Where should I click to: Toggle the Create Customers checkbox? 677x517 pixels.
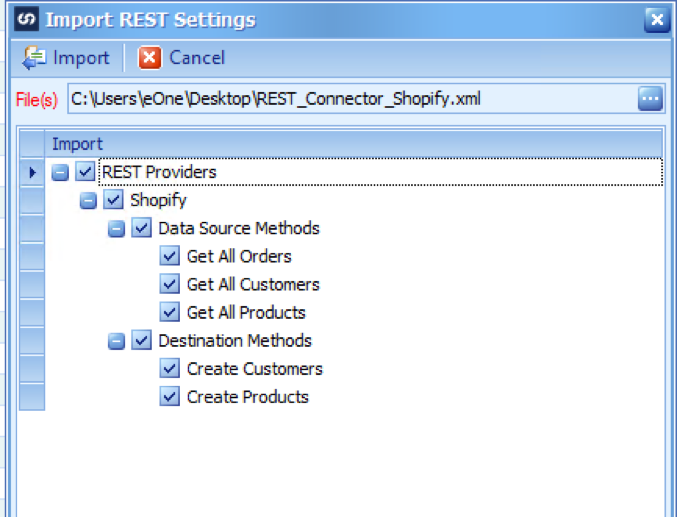click(x=170, y=369)
